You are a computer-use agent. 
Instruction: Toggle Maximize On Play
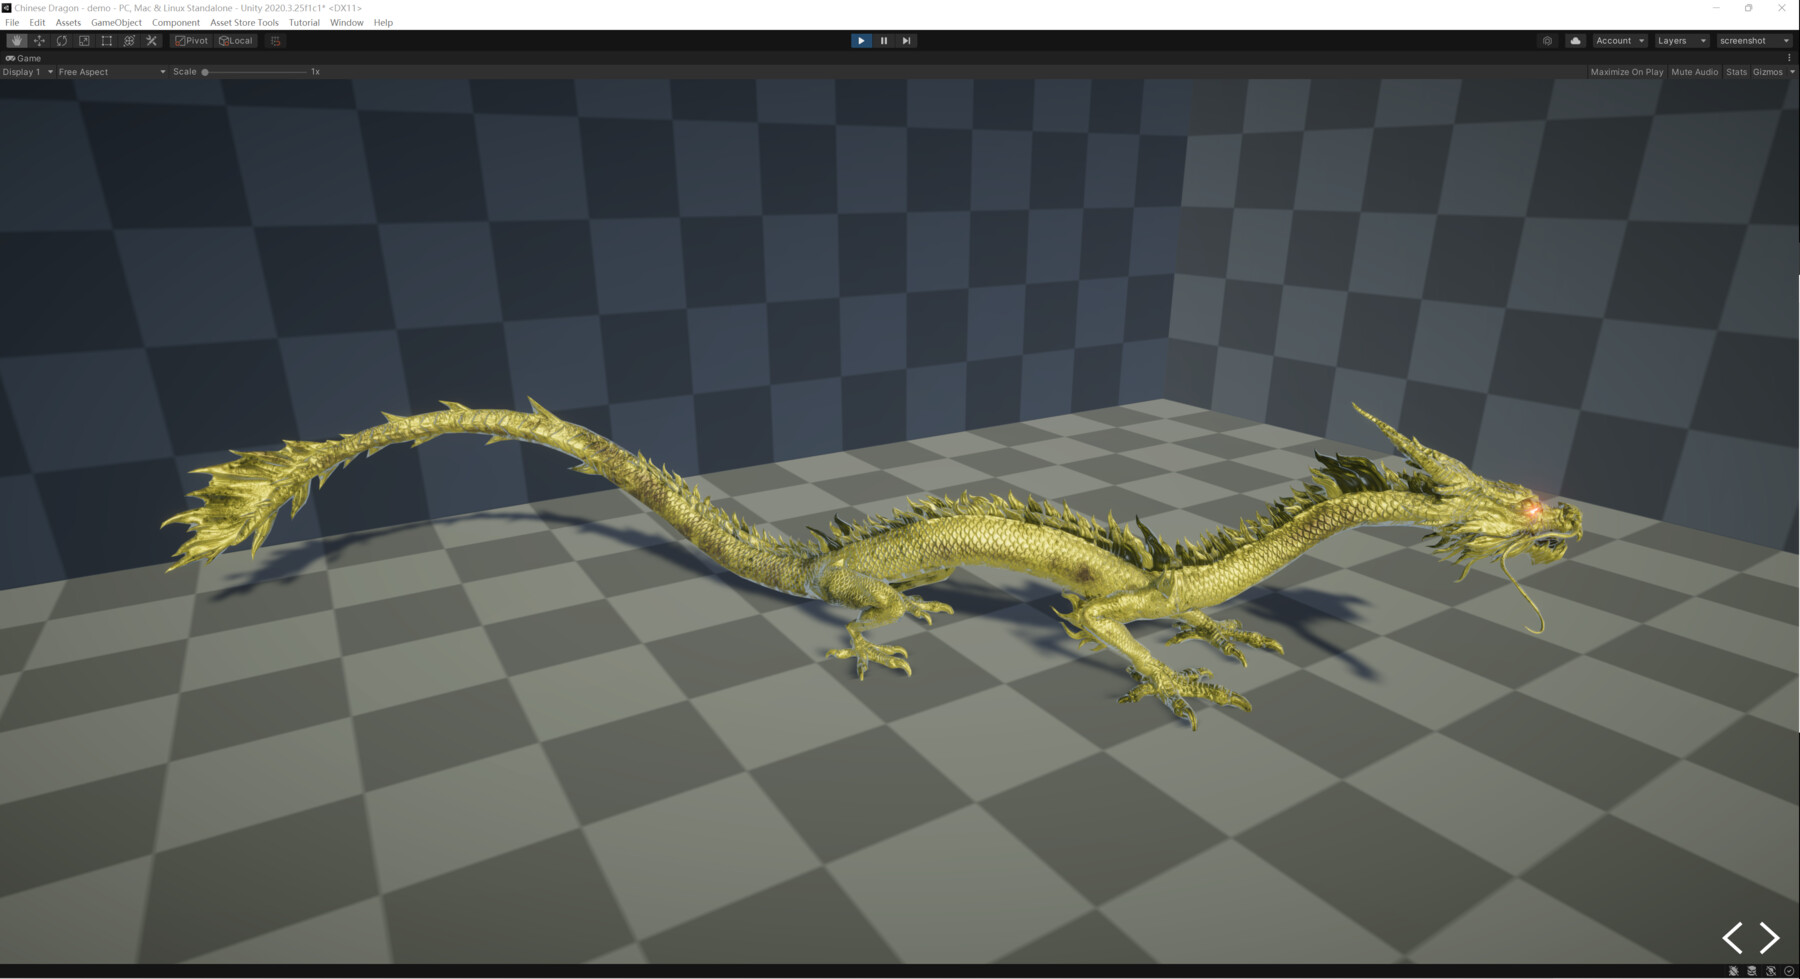click(1627, 72)
